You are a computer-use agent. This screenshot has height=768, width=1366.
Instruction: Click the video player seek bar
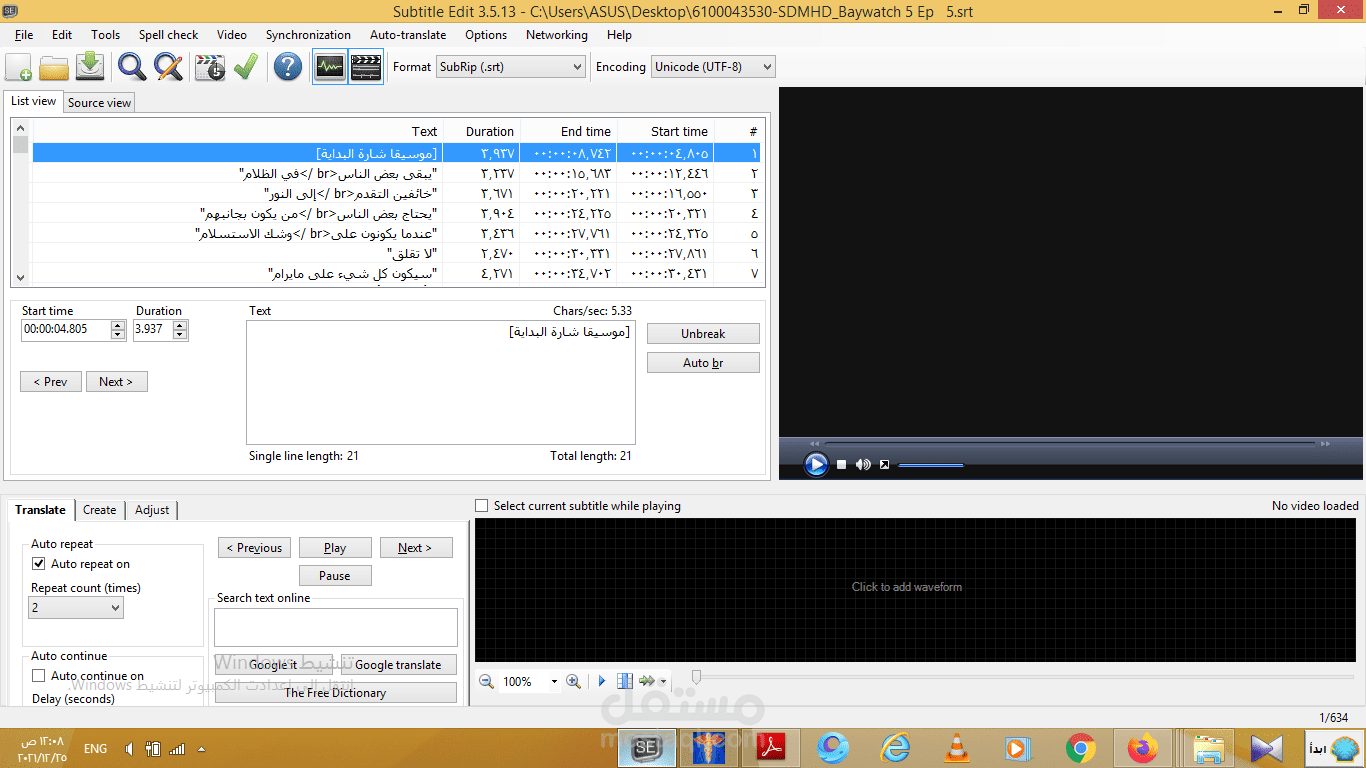click(1070, 443)
